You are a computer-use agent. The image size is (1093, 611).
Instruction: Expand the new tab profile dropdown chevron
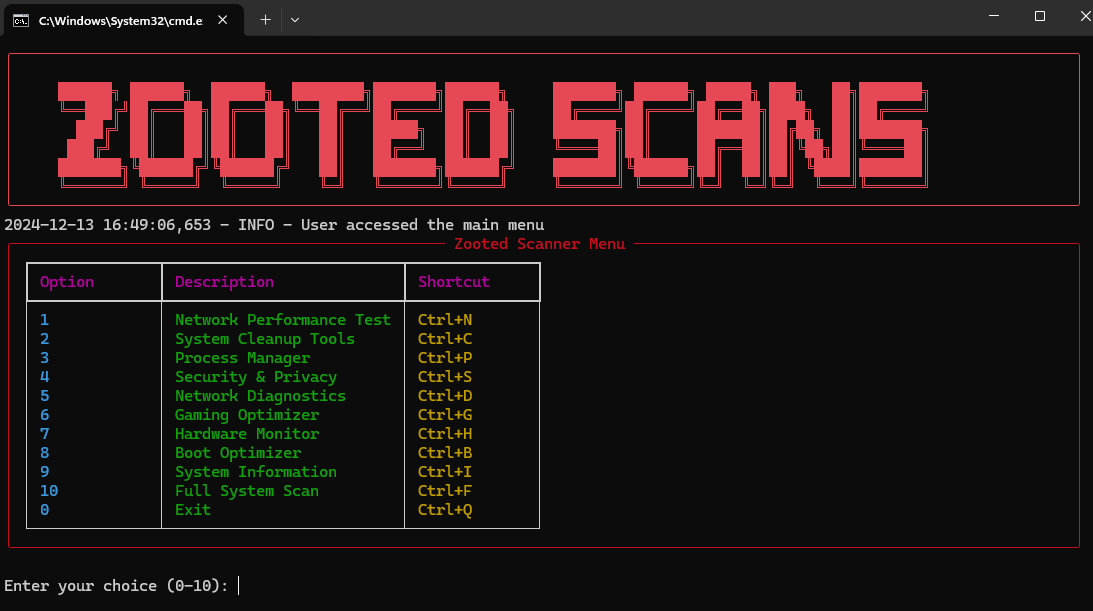pos(294,19)
